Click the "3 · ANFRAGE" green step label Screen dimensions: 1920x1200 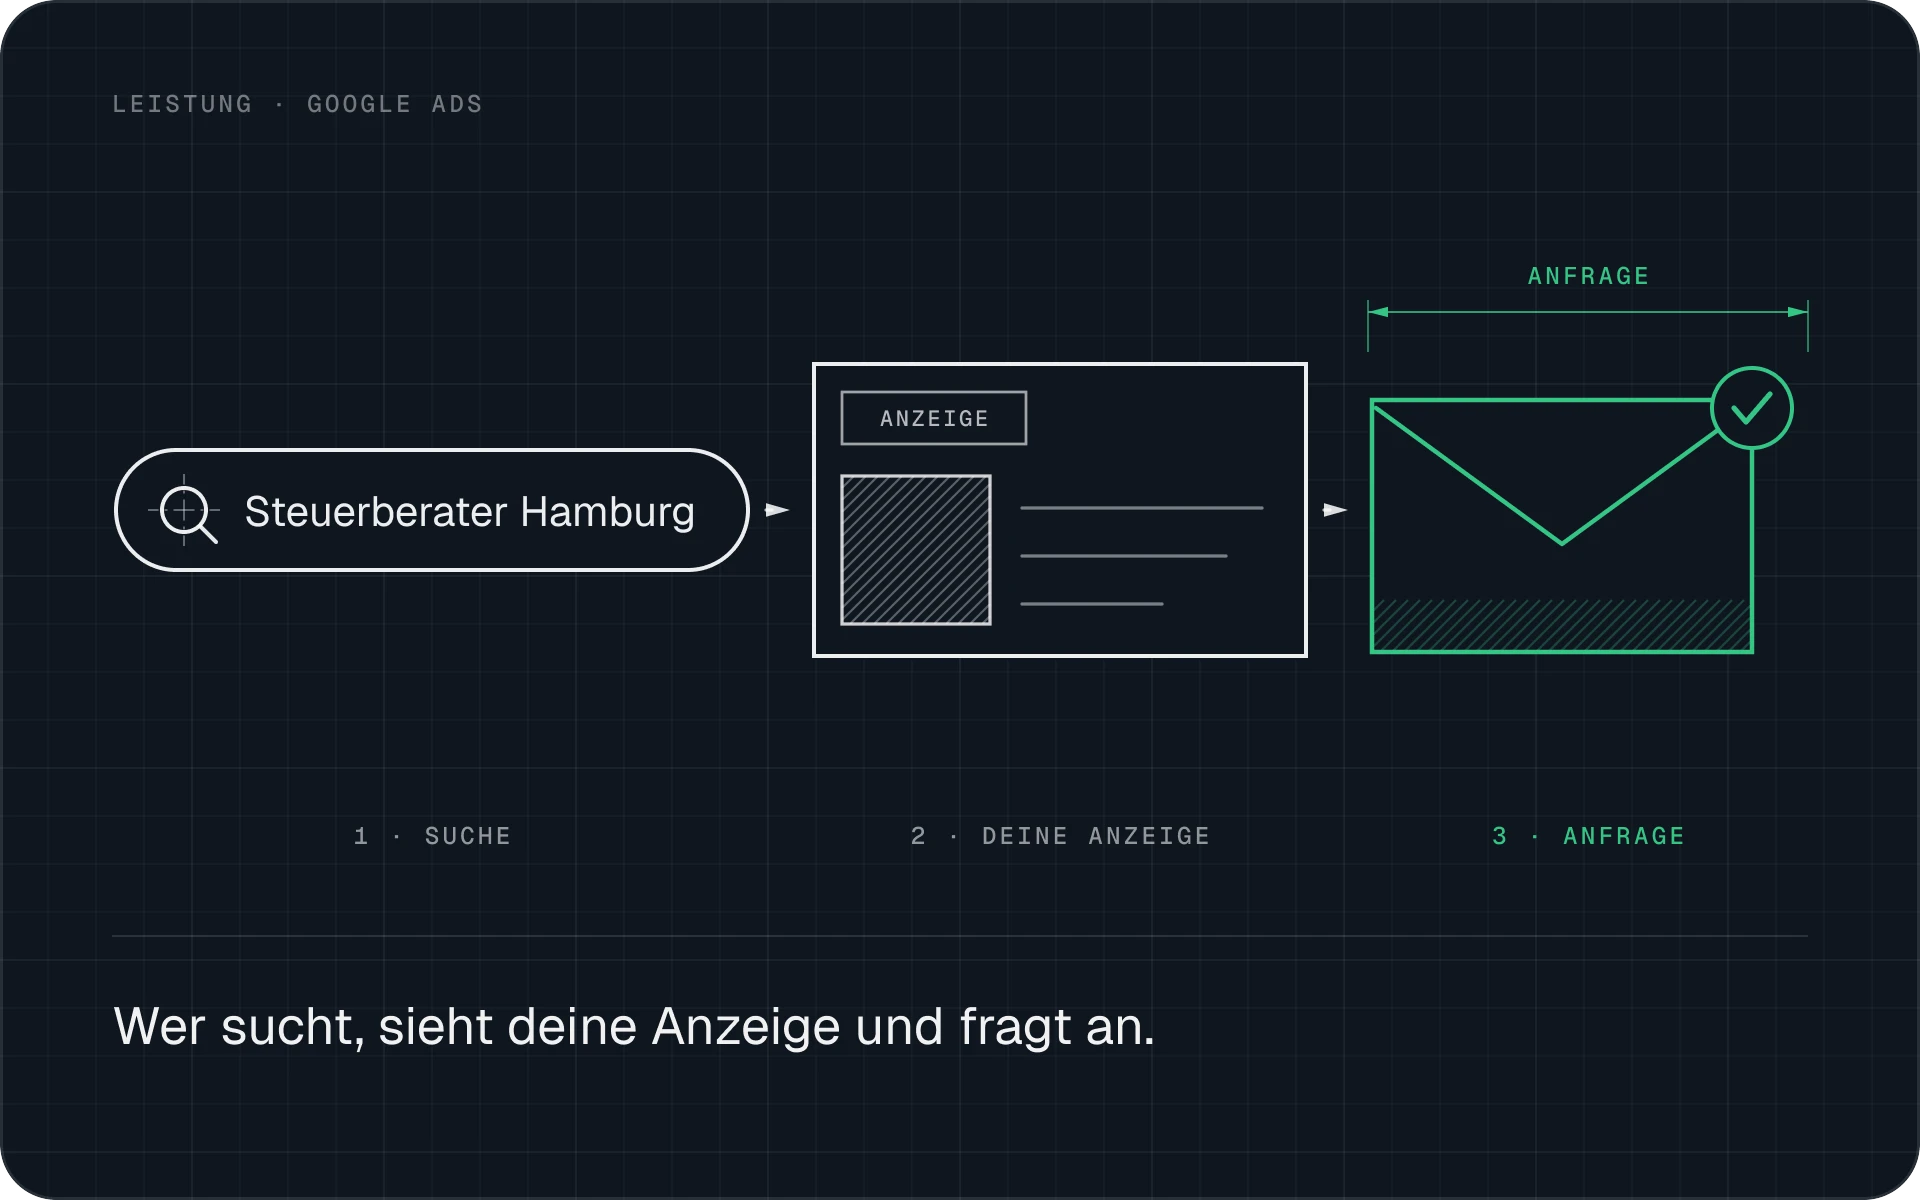pyautogui.click(x=1588, y=836)
